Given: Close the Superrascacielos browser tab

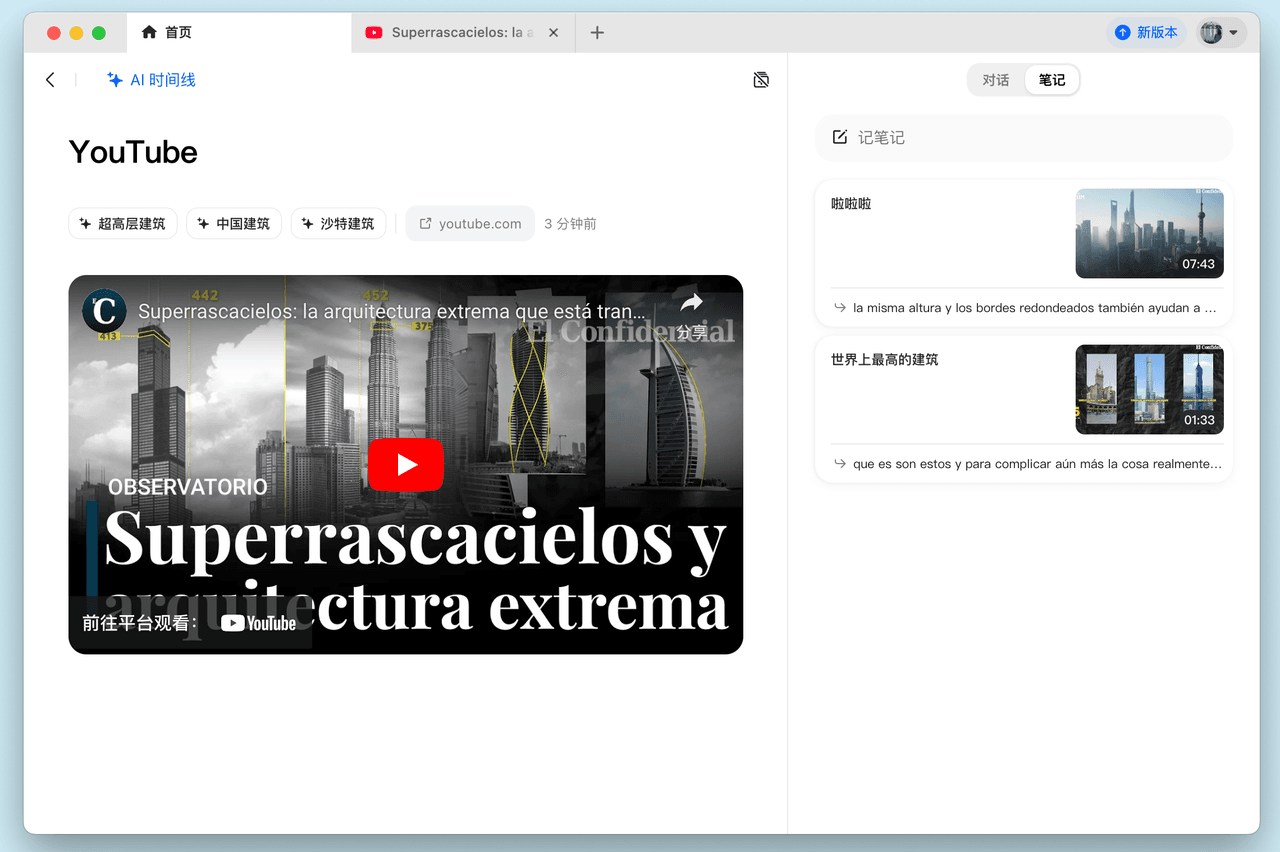Looking at the screenshot, I should [x=553, y=32].
